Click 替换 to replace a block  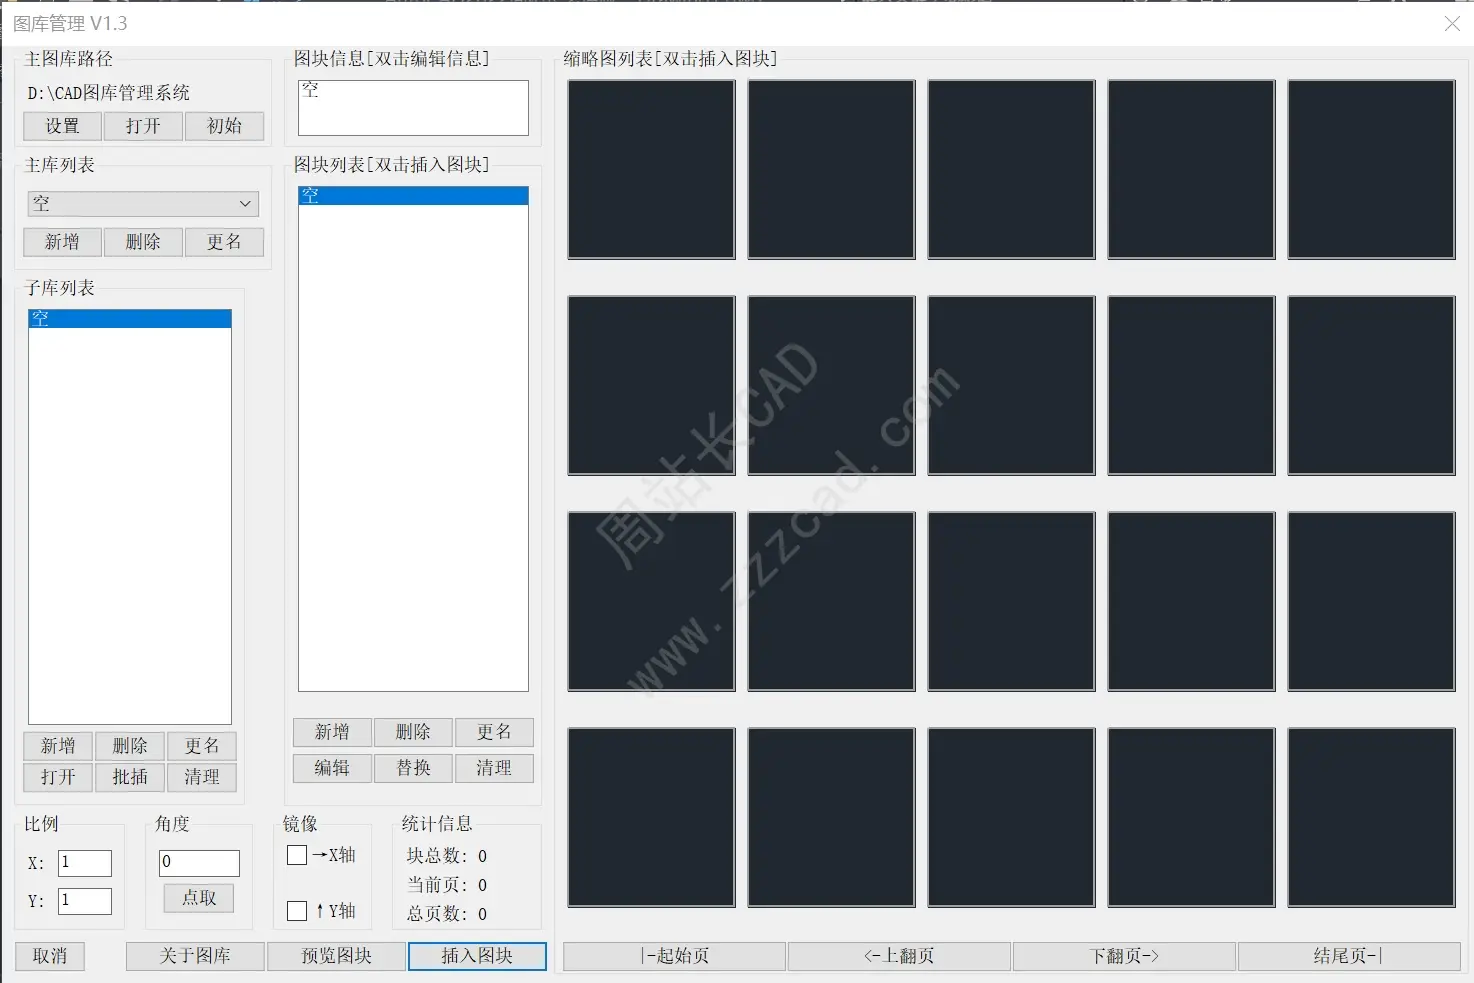(412, 768)
